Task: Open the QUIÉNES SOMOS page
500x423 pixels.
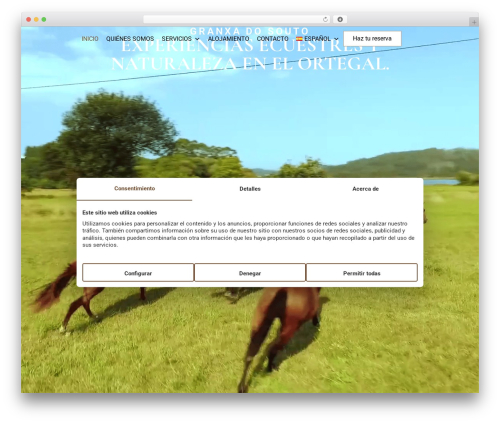Action: coord(130,39)
